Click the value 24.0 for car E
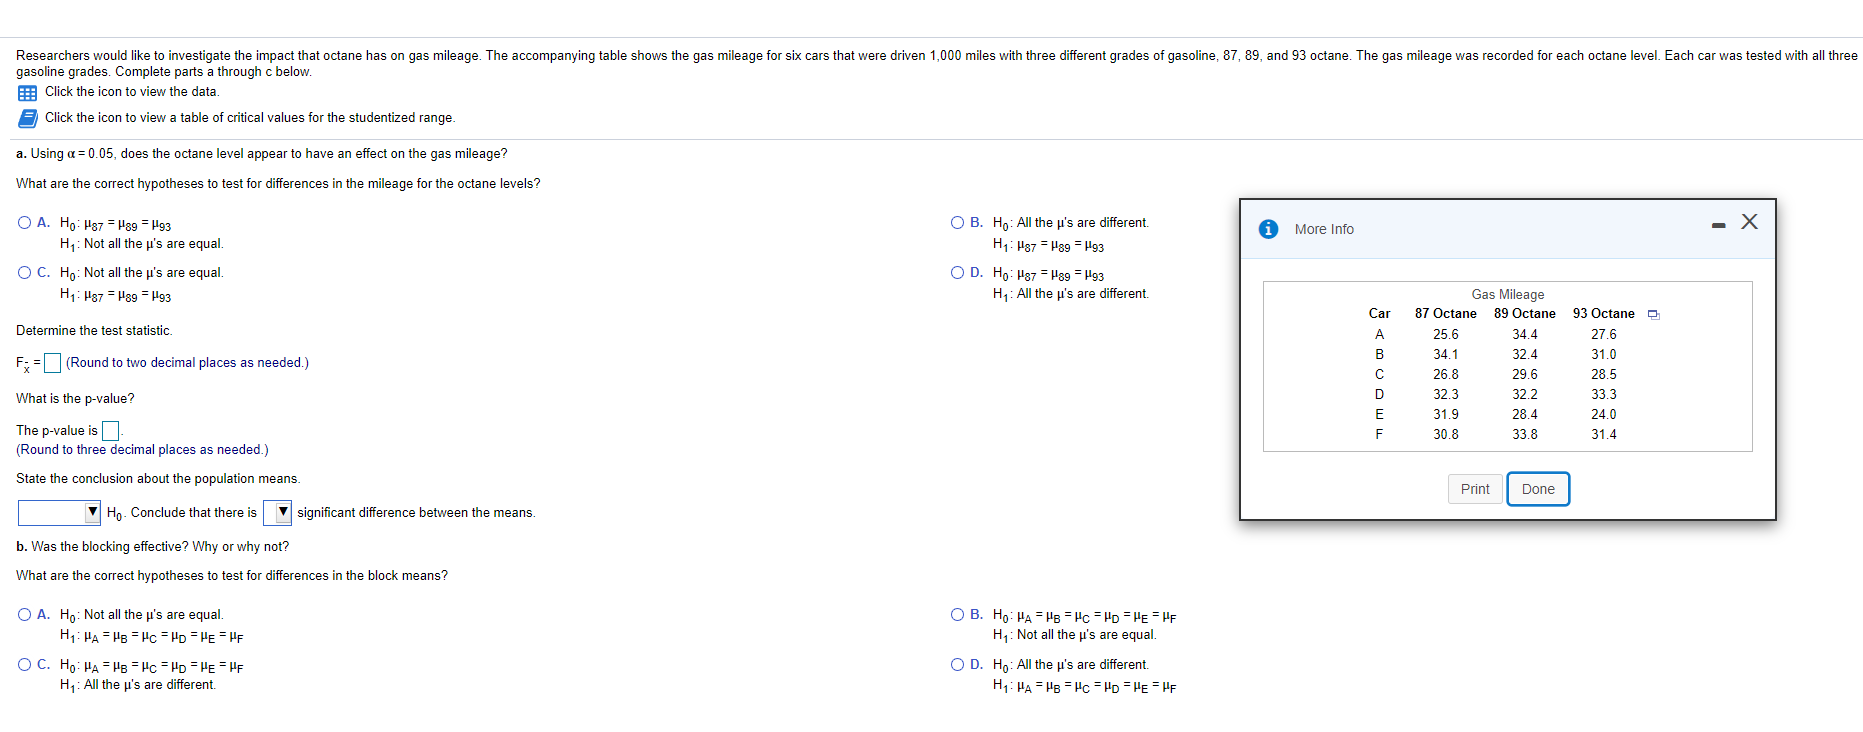1863x732 pixels. click(1604, 415)
